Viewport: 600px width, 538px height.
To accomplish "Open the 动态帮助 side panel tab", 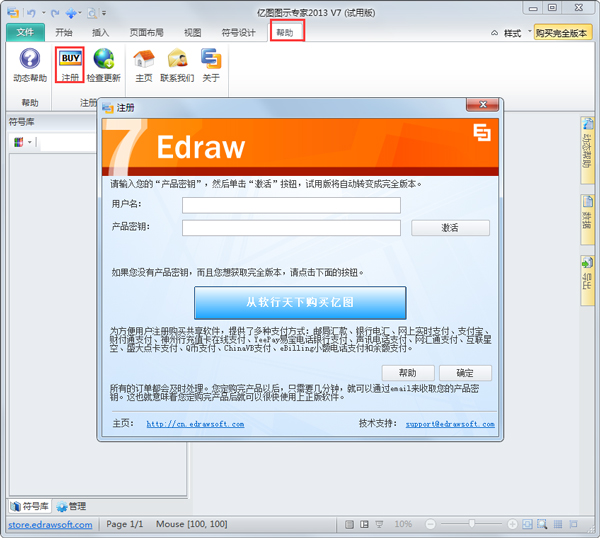I will [587, 150].
